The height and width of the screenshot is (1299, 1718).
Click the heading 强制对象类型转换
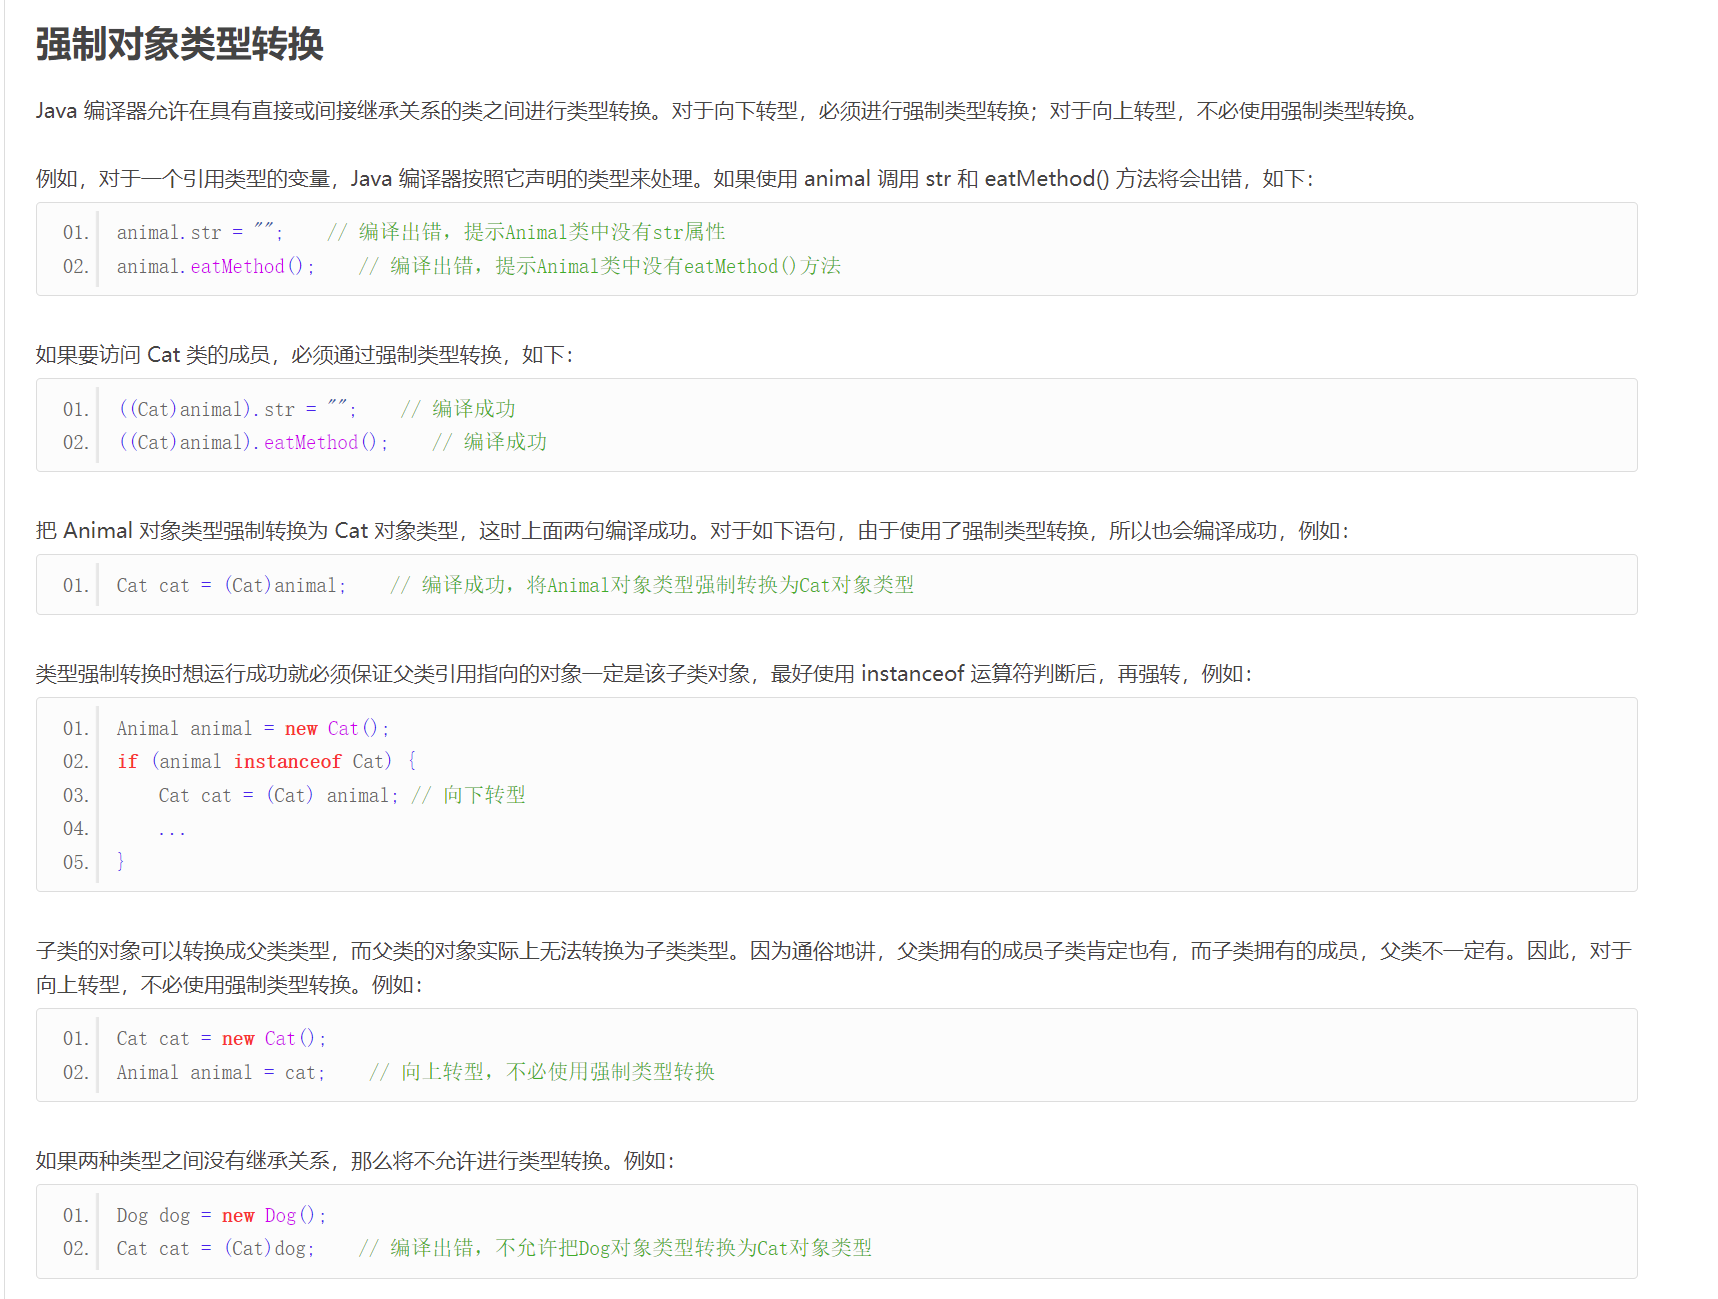180,44
